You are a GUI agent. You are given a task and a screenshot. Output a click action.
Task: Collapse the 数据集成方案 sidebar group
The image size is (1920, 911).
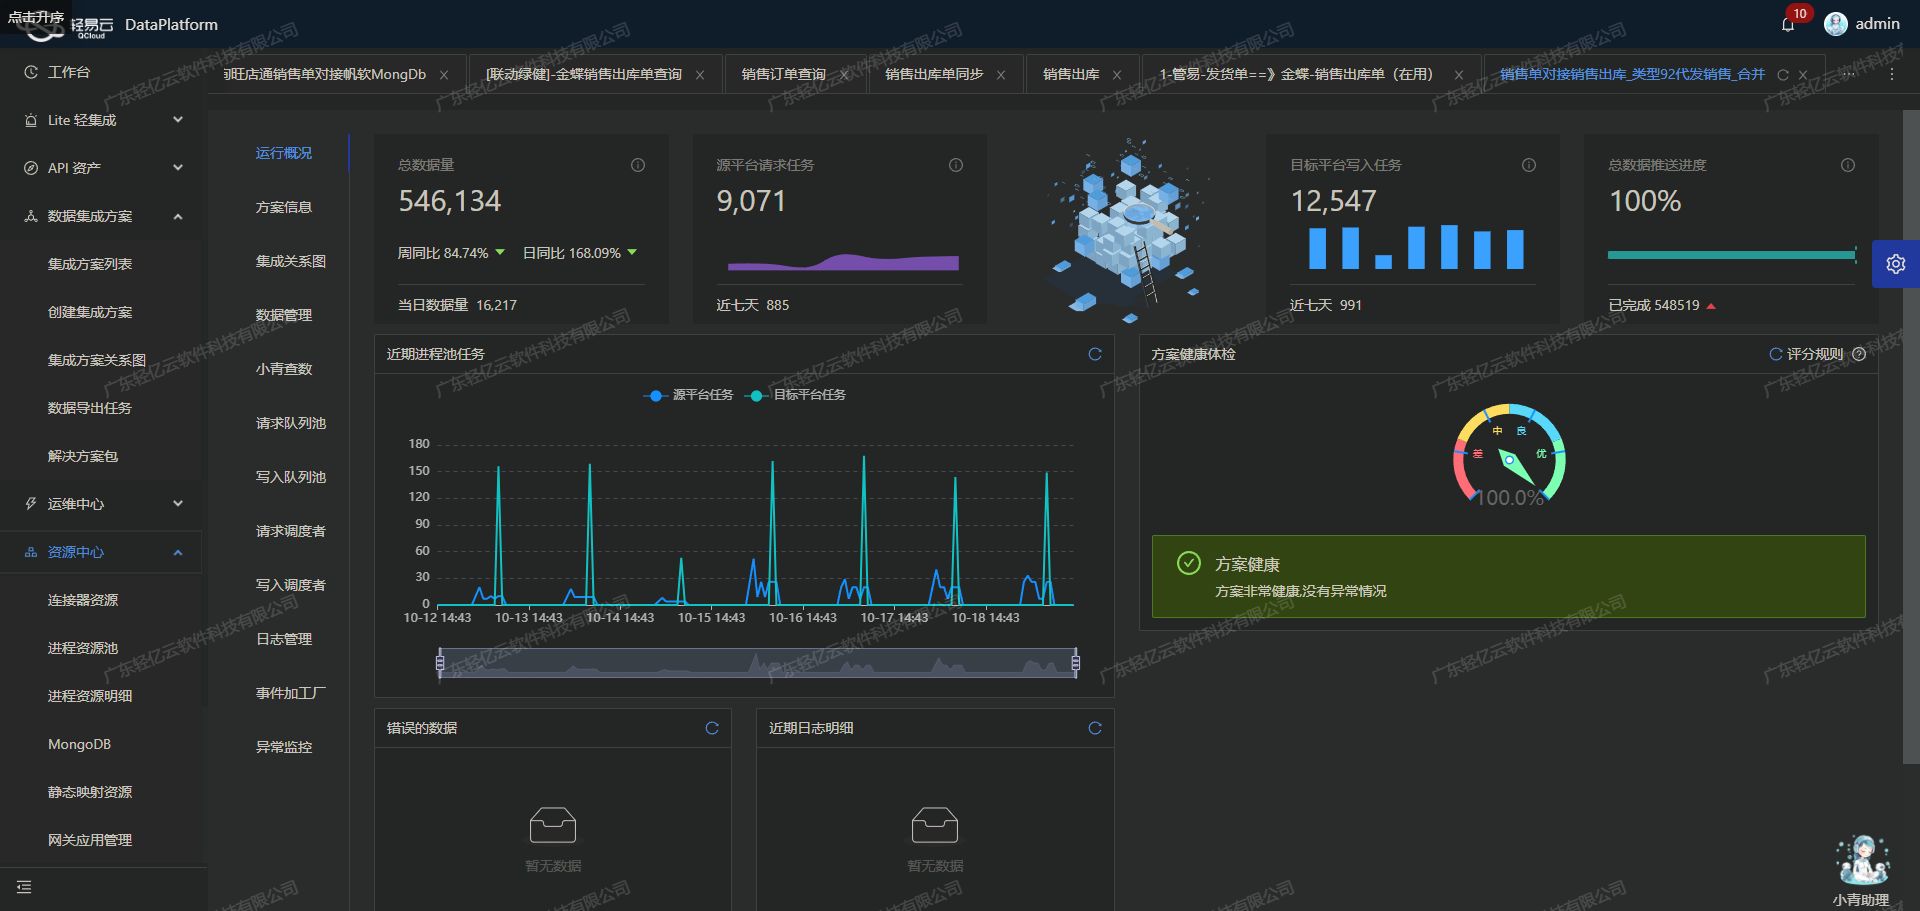click(x=100, y=216)
